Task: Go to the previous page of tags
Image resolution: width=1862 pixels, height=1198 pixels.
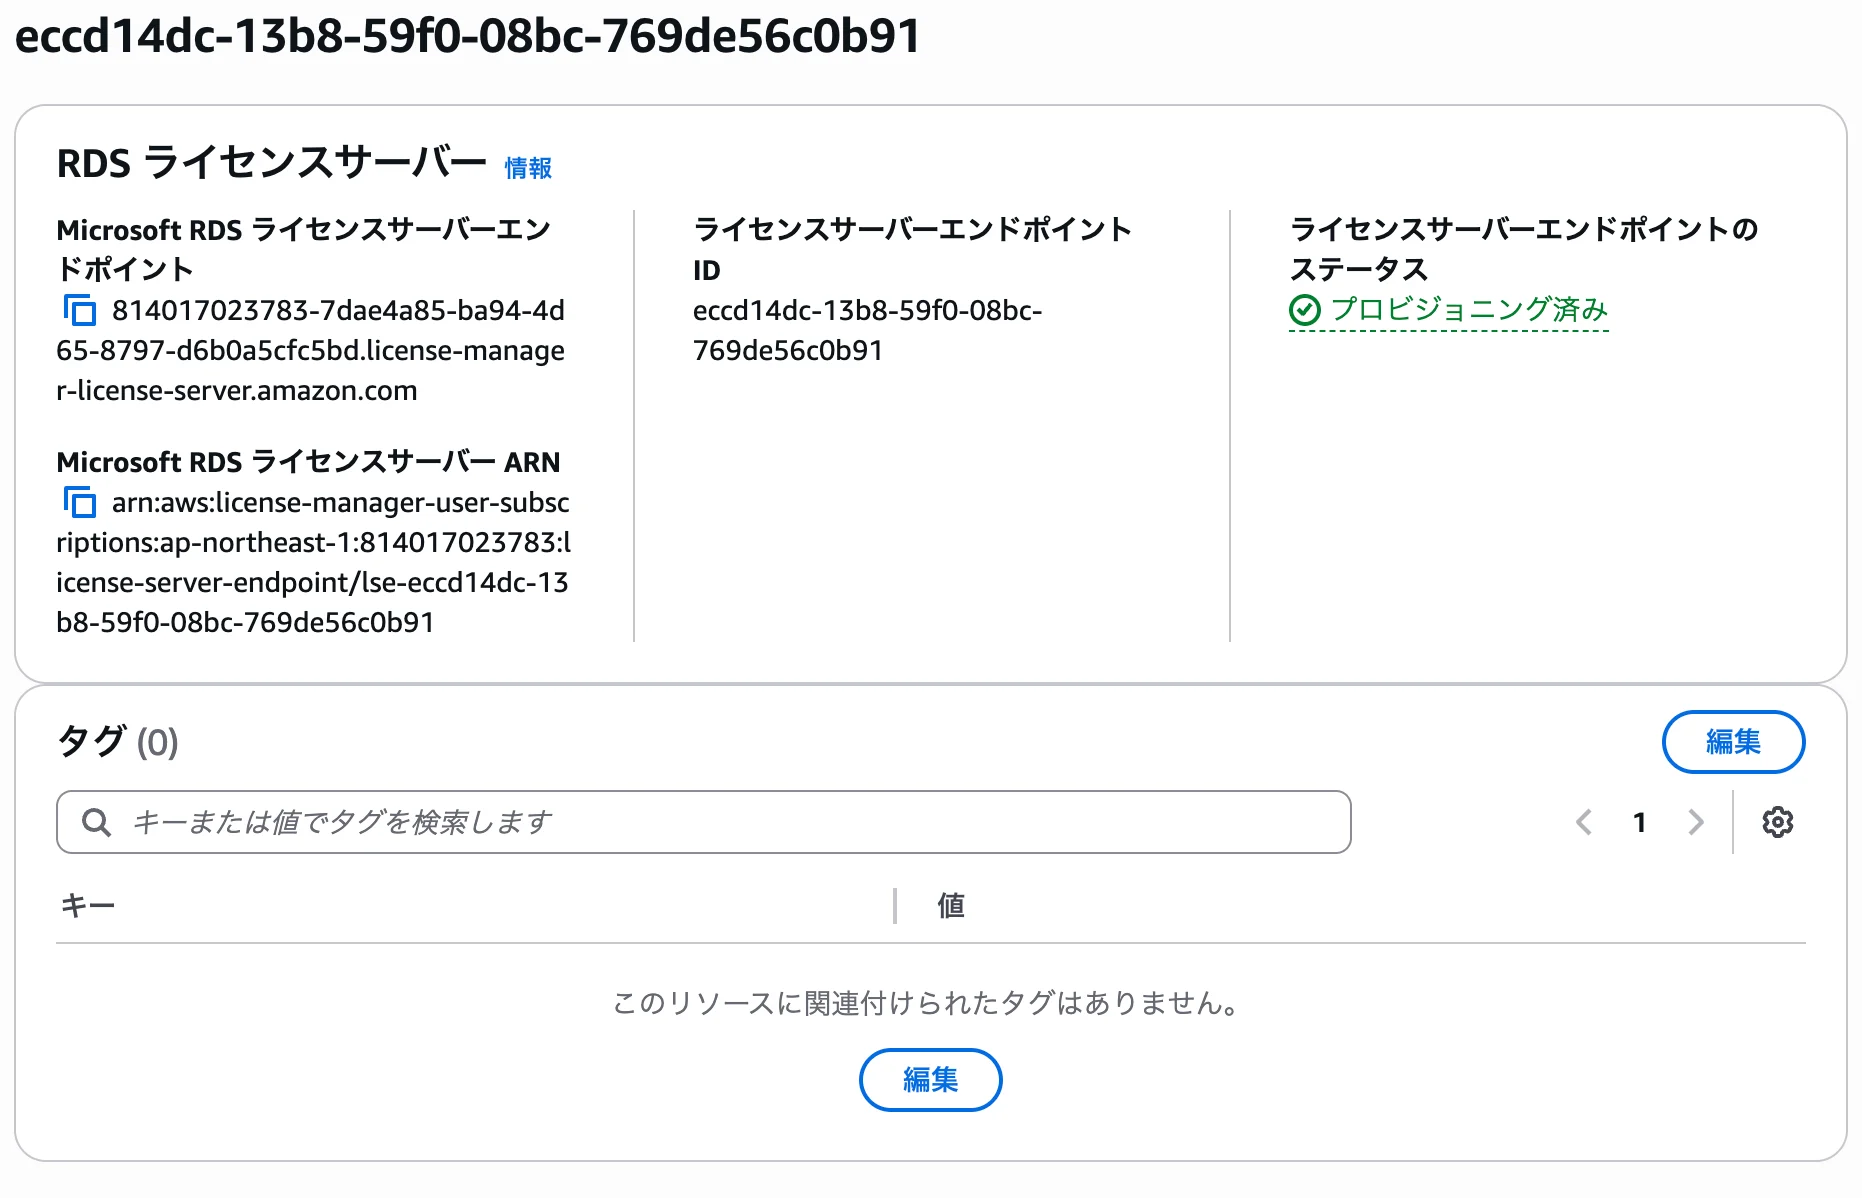Action: pos(1583,822)
